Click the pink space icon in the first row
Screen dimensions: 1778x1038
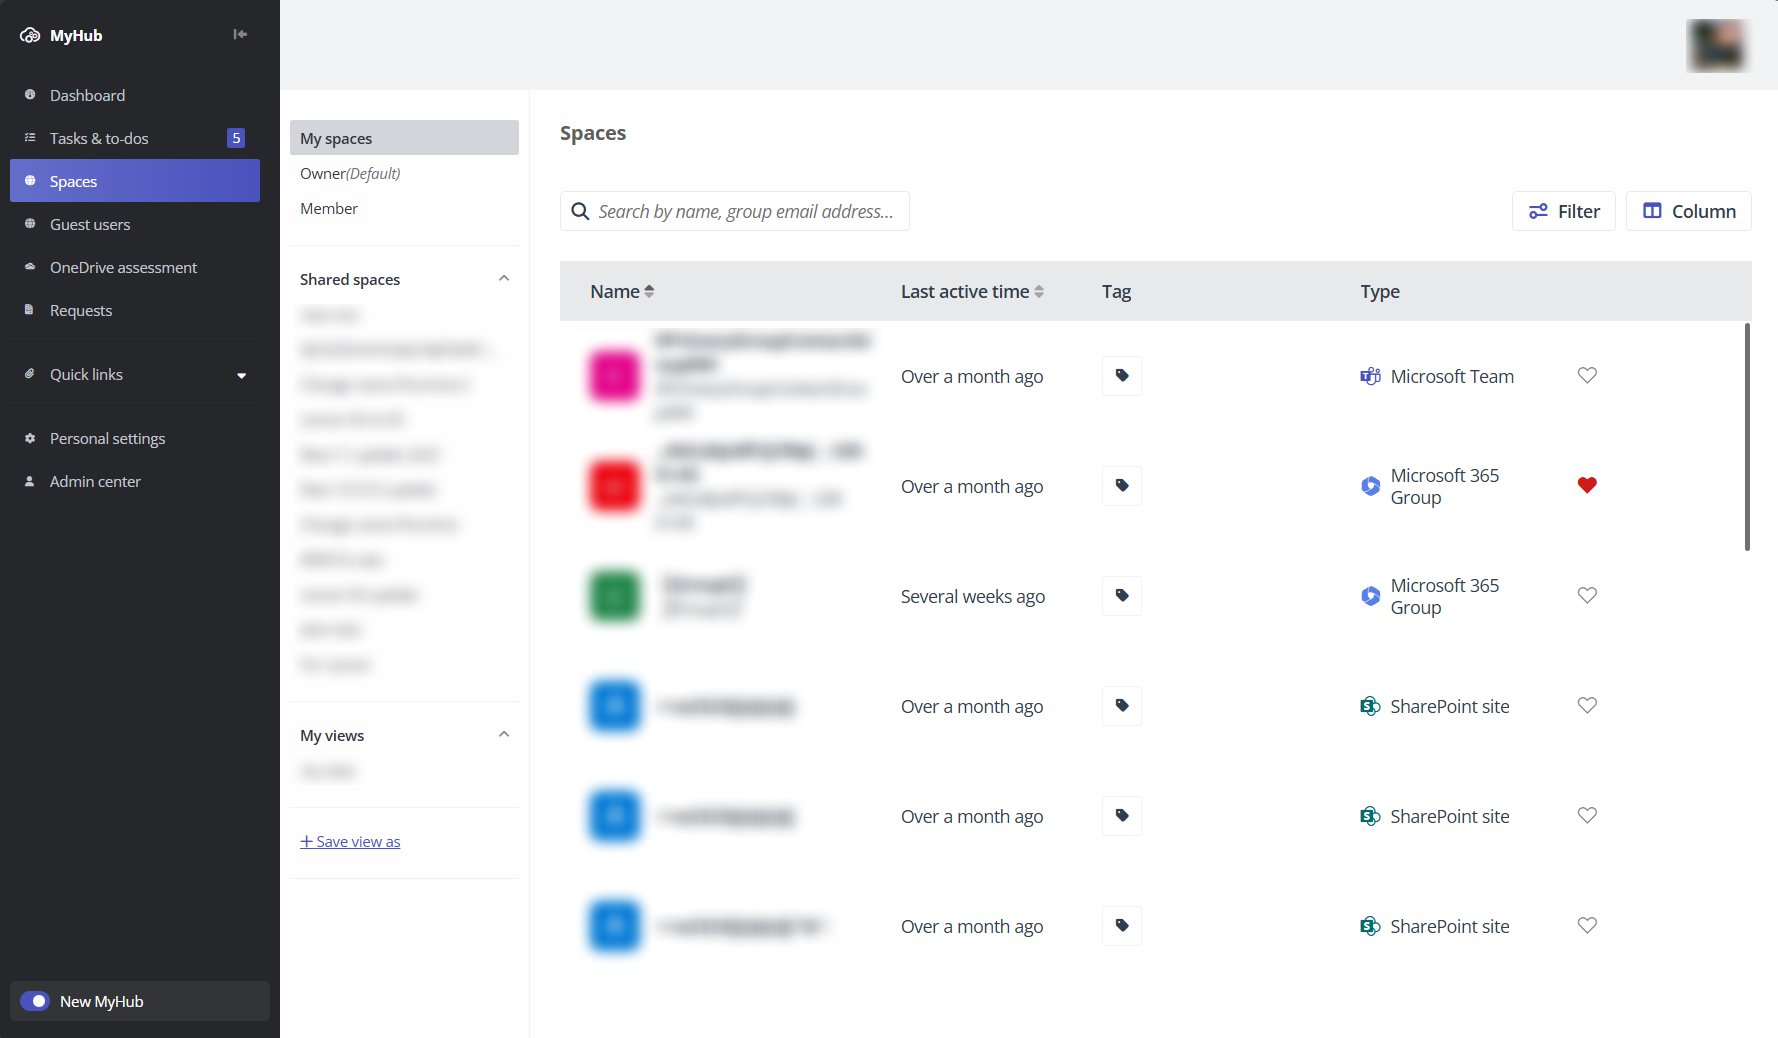pyautogui.click(x=614, y=376)
